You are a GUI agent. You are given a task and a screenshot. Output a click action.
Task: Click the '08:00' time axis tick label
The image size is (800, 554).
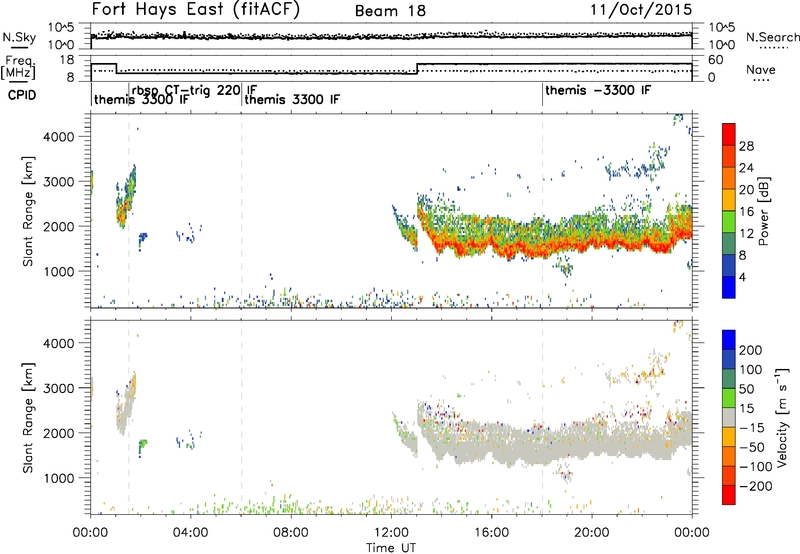[291, 533]
